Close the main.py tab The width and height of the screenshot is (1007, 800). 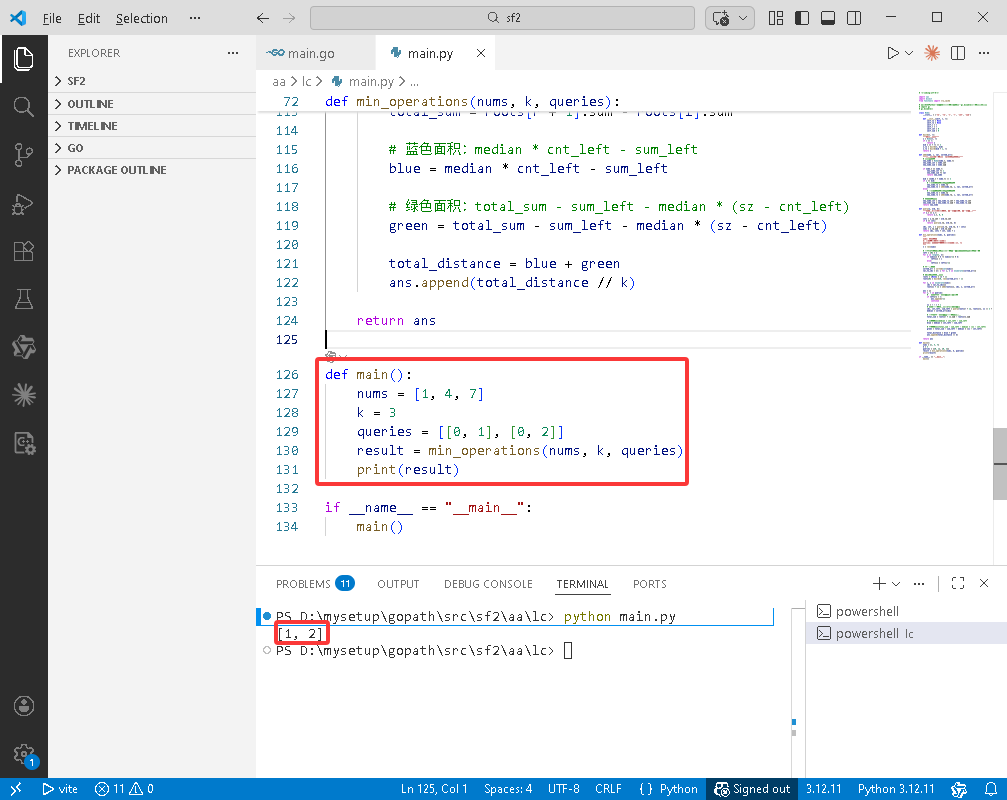[480, 53]
